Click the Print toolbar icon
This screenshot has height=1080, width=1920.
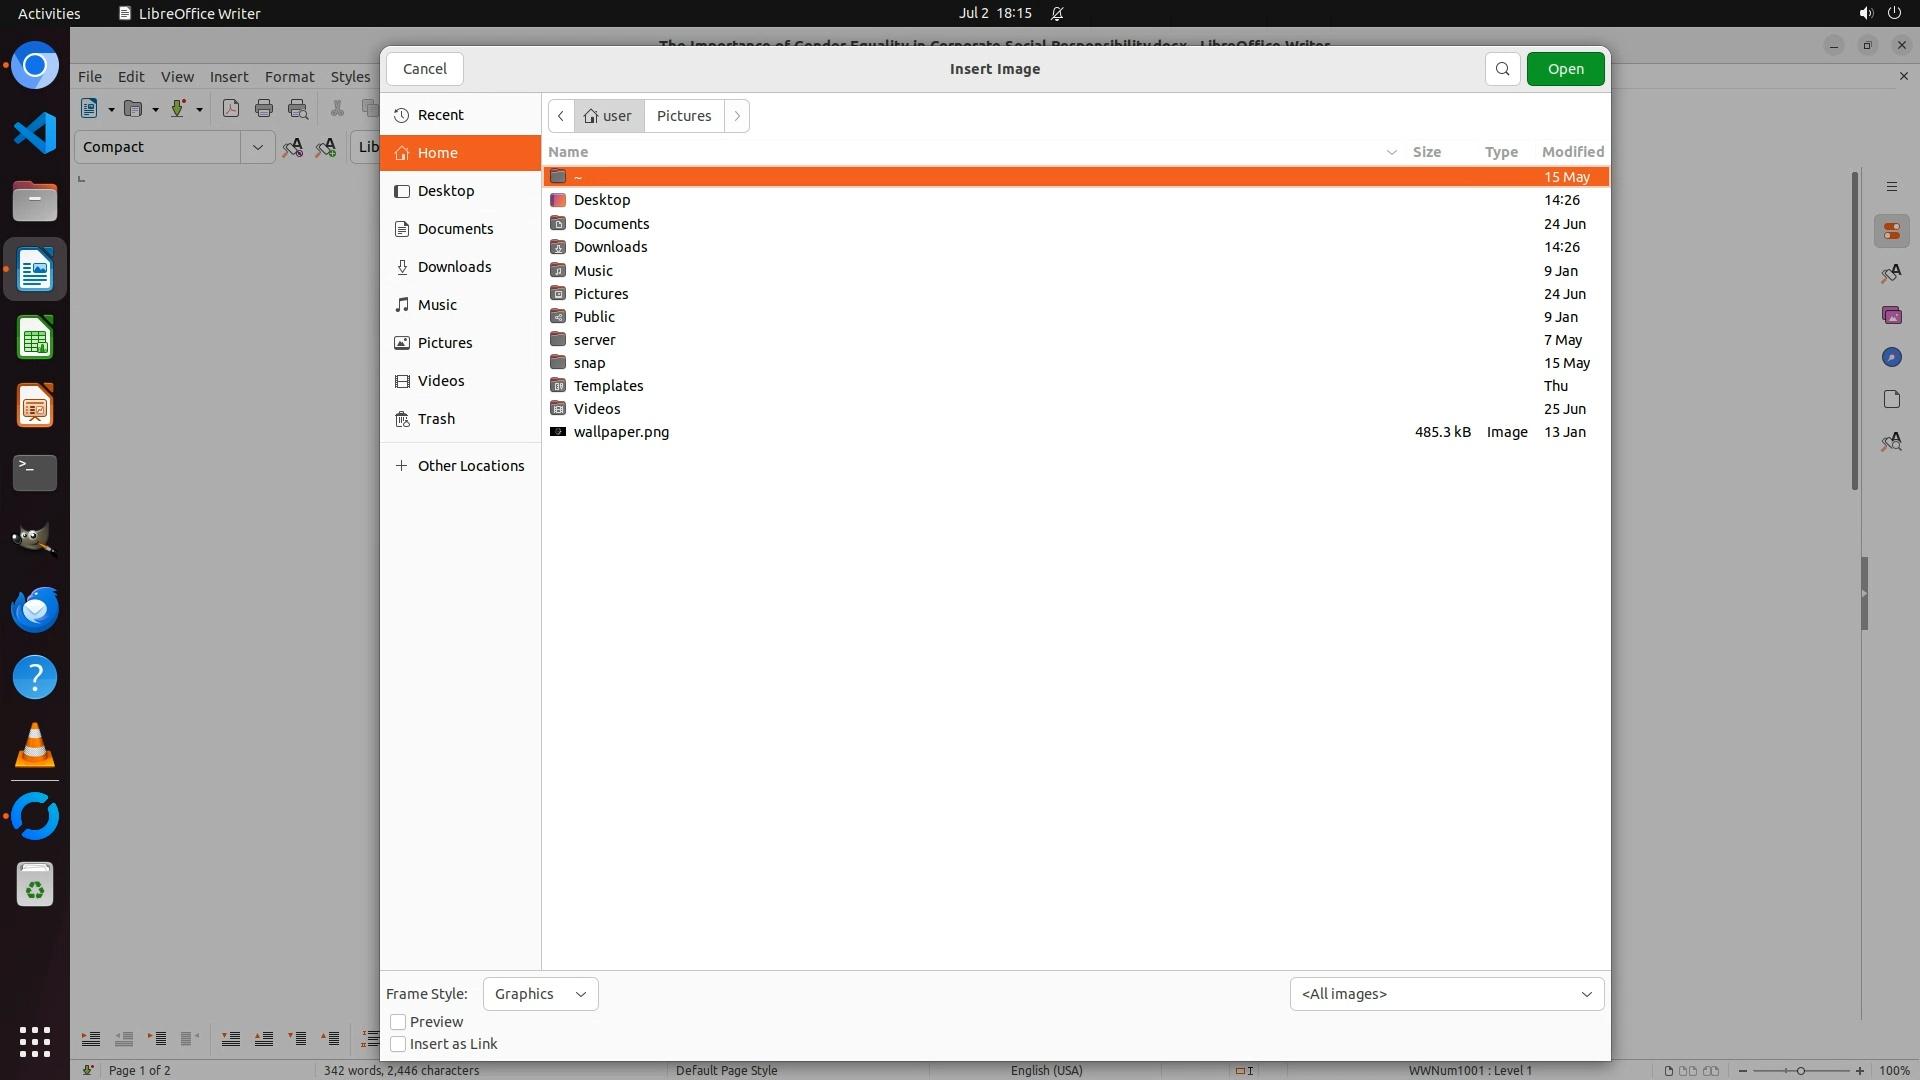coord(264,109)
